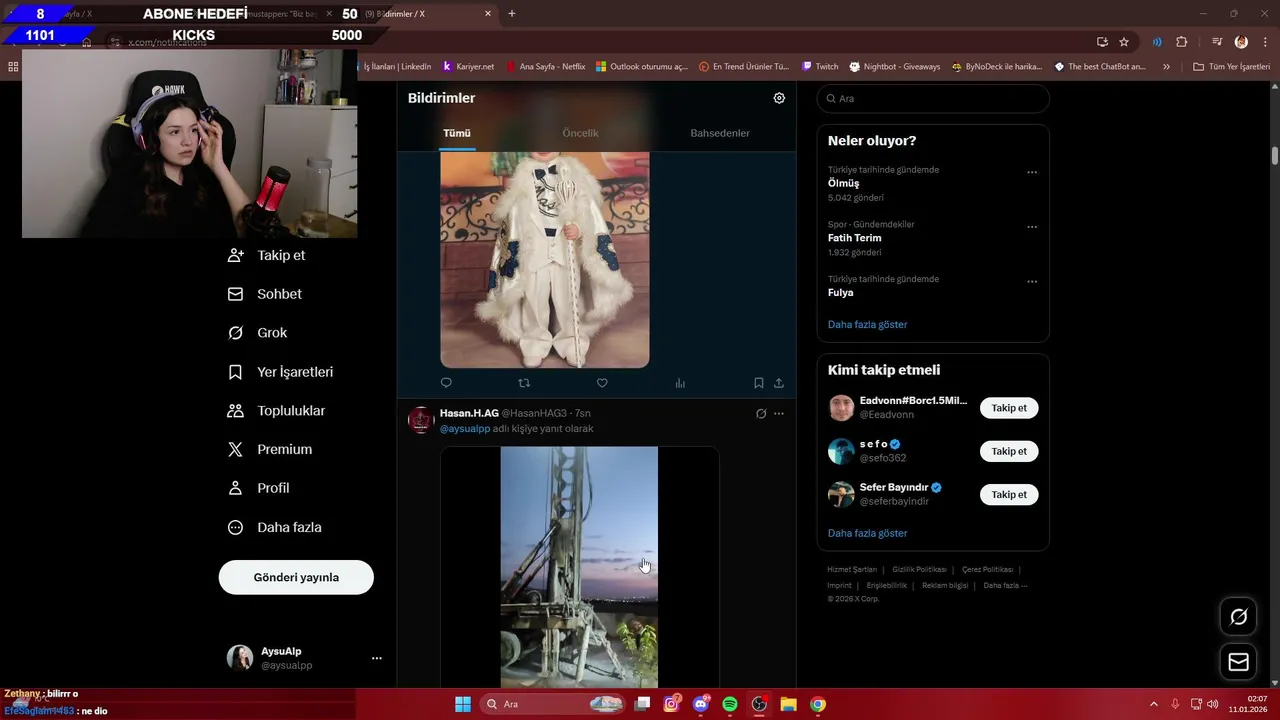Bookmark the photo post
Screen dimensions: 1280x720
(x=759, y=383)
